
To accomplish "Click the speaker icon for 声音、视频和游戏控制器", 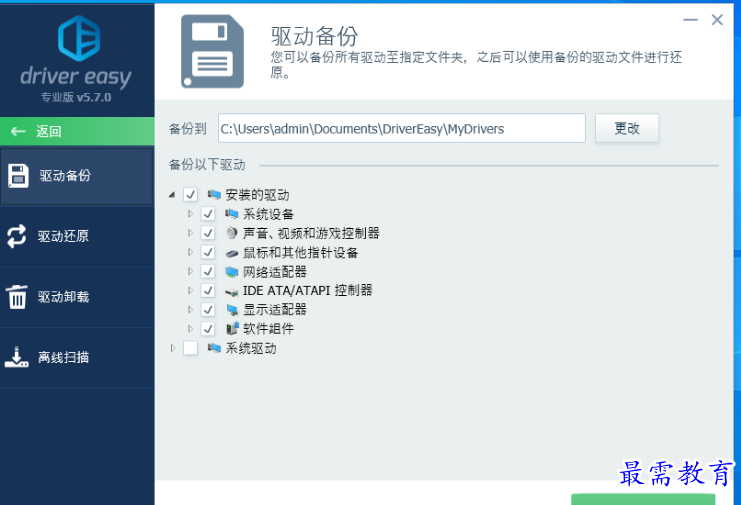I will click(232, 232).
